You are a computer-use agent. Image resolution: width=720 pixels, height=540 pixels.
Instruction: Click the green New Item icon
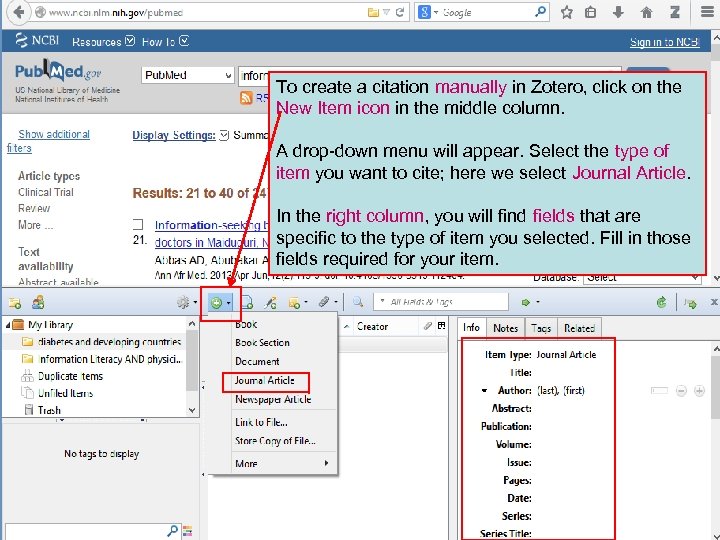pyautogui.click(x=216, y=303)
